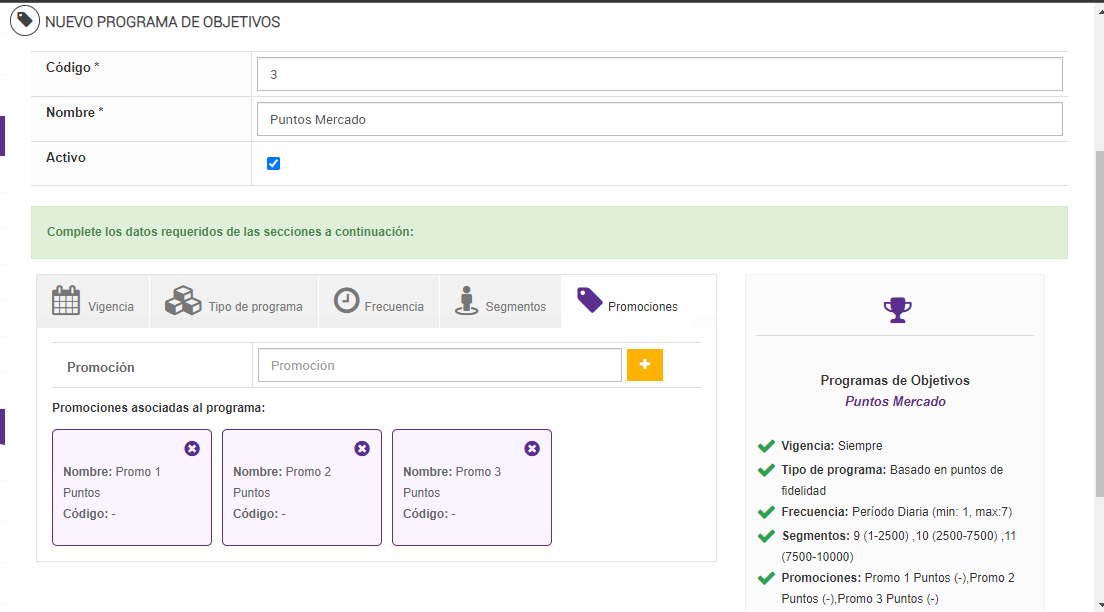Focus the Promoción search field
Screen dimensions: 1104x612
point(439,365)
